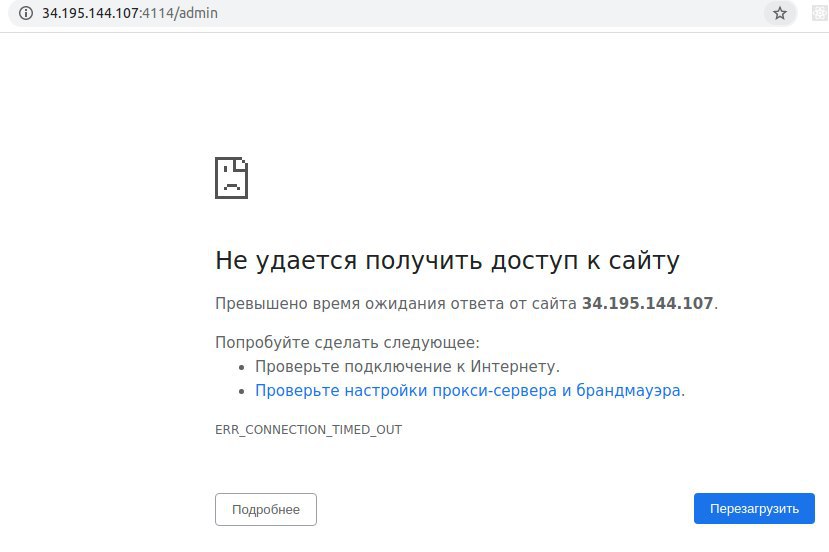829x552 pixels.
Task: Click the sad page error icon
Action: [x=231, y=178]
